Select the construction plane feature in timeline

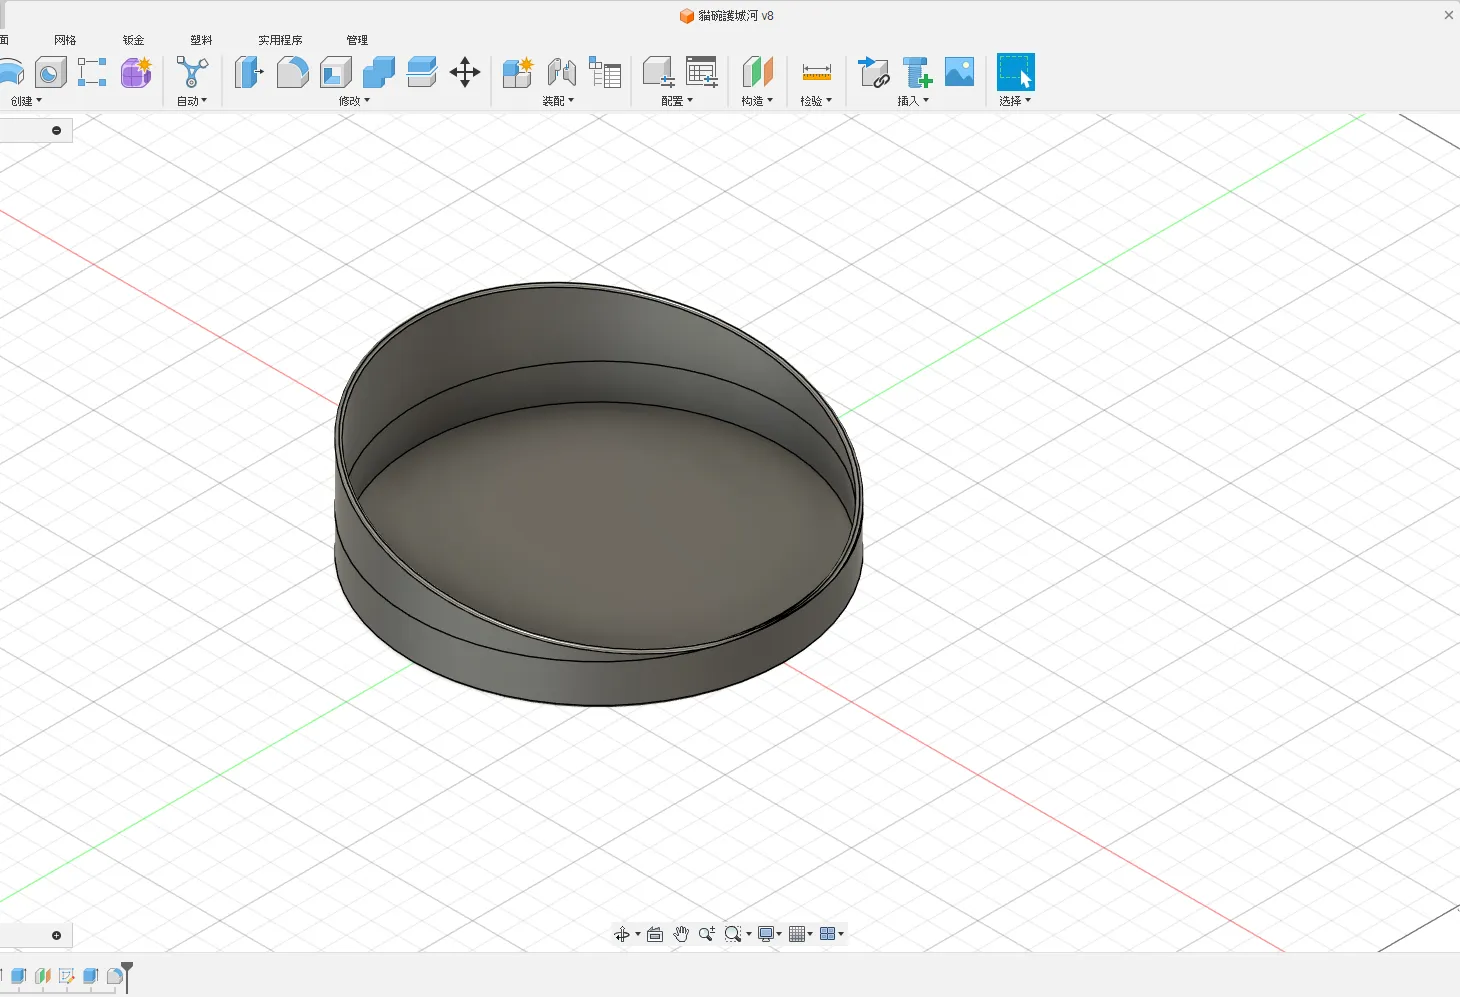42,976
